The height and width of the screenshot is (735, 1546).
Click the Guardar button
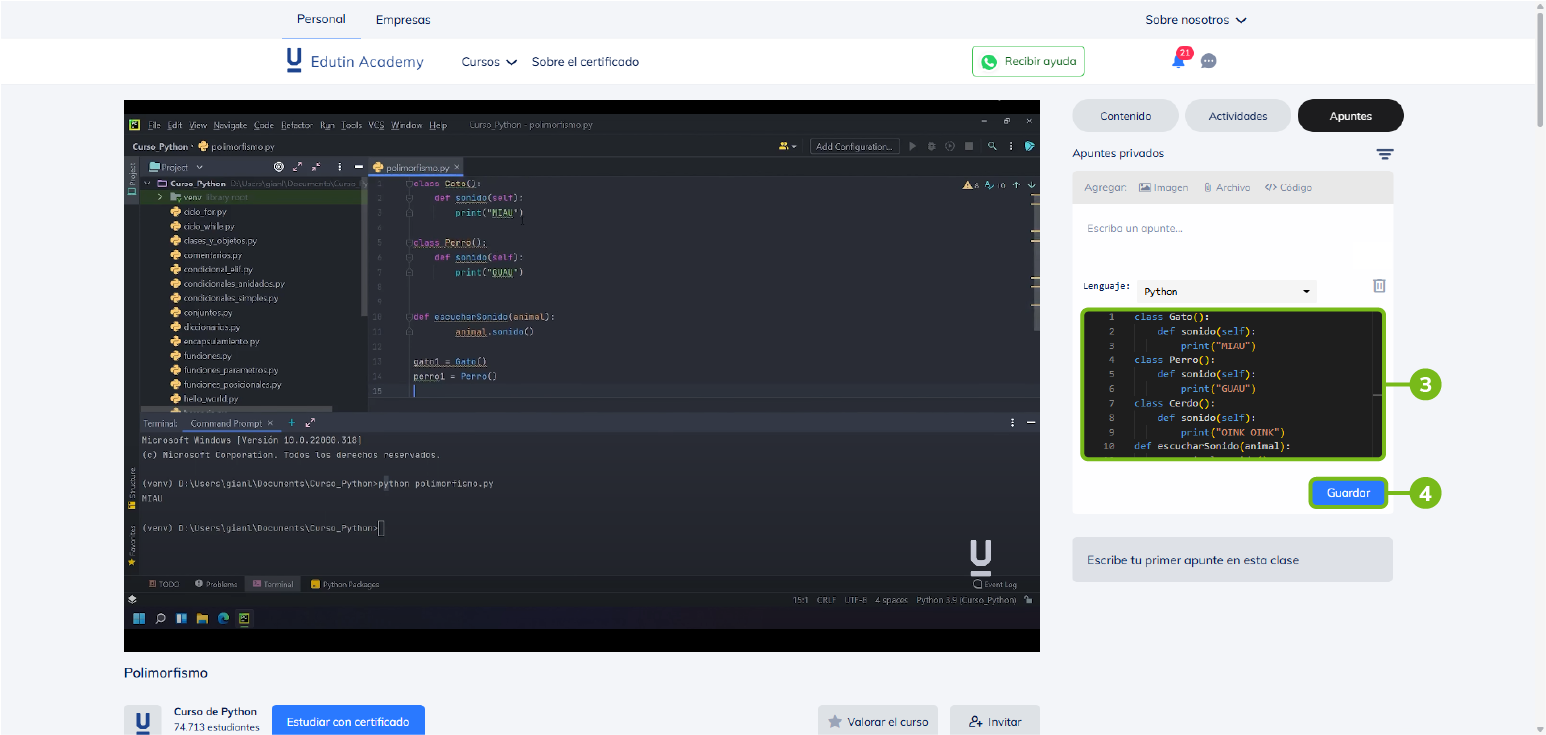click(x=1347, y=493)
